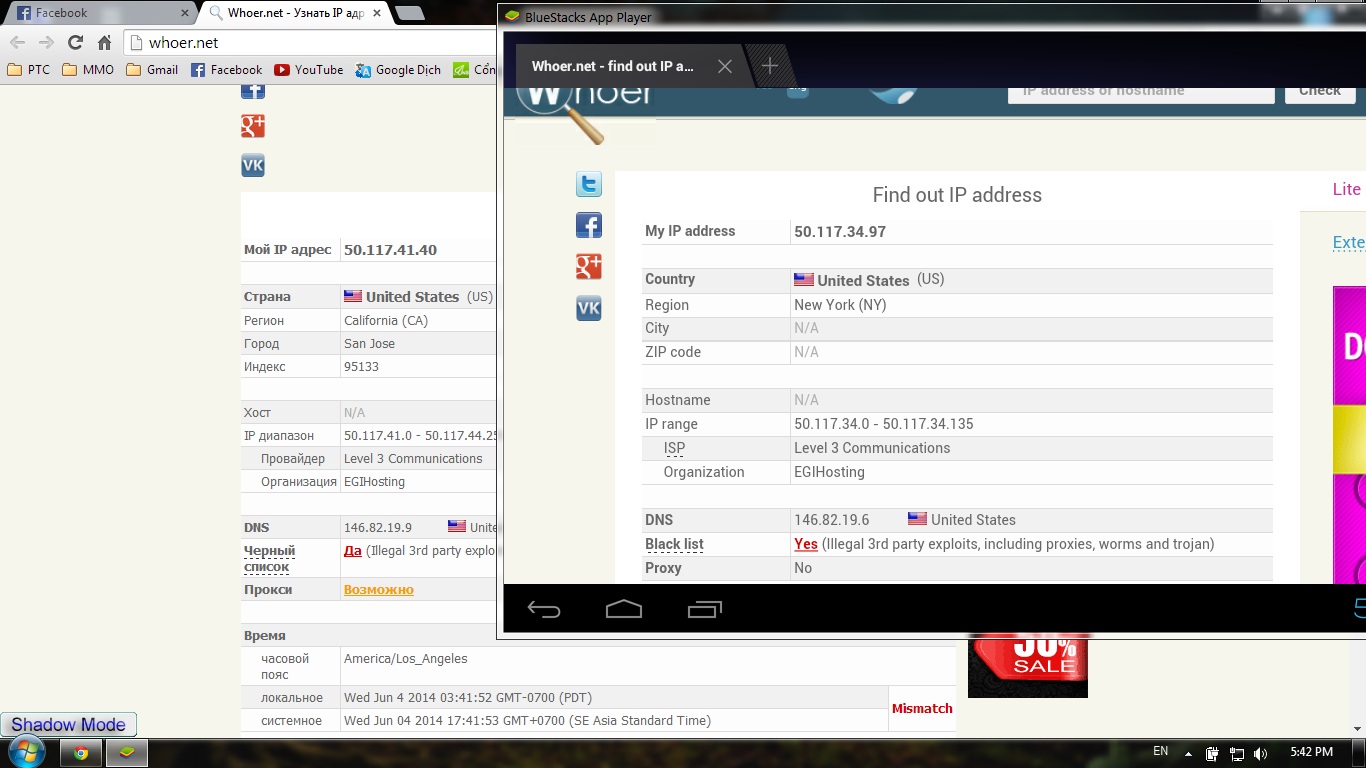Click the Android home button in BlueStacks

click(x=624, y=609)
